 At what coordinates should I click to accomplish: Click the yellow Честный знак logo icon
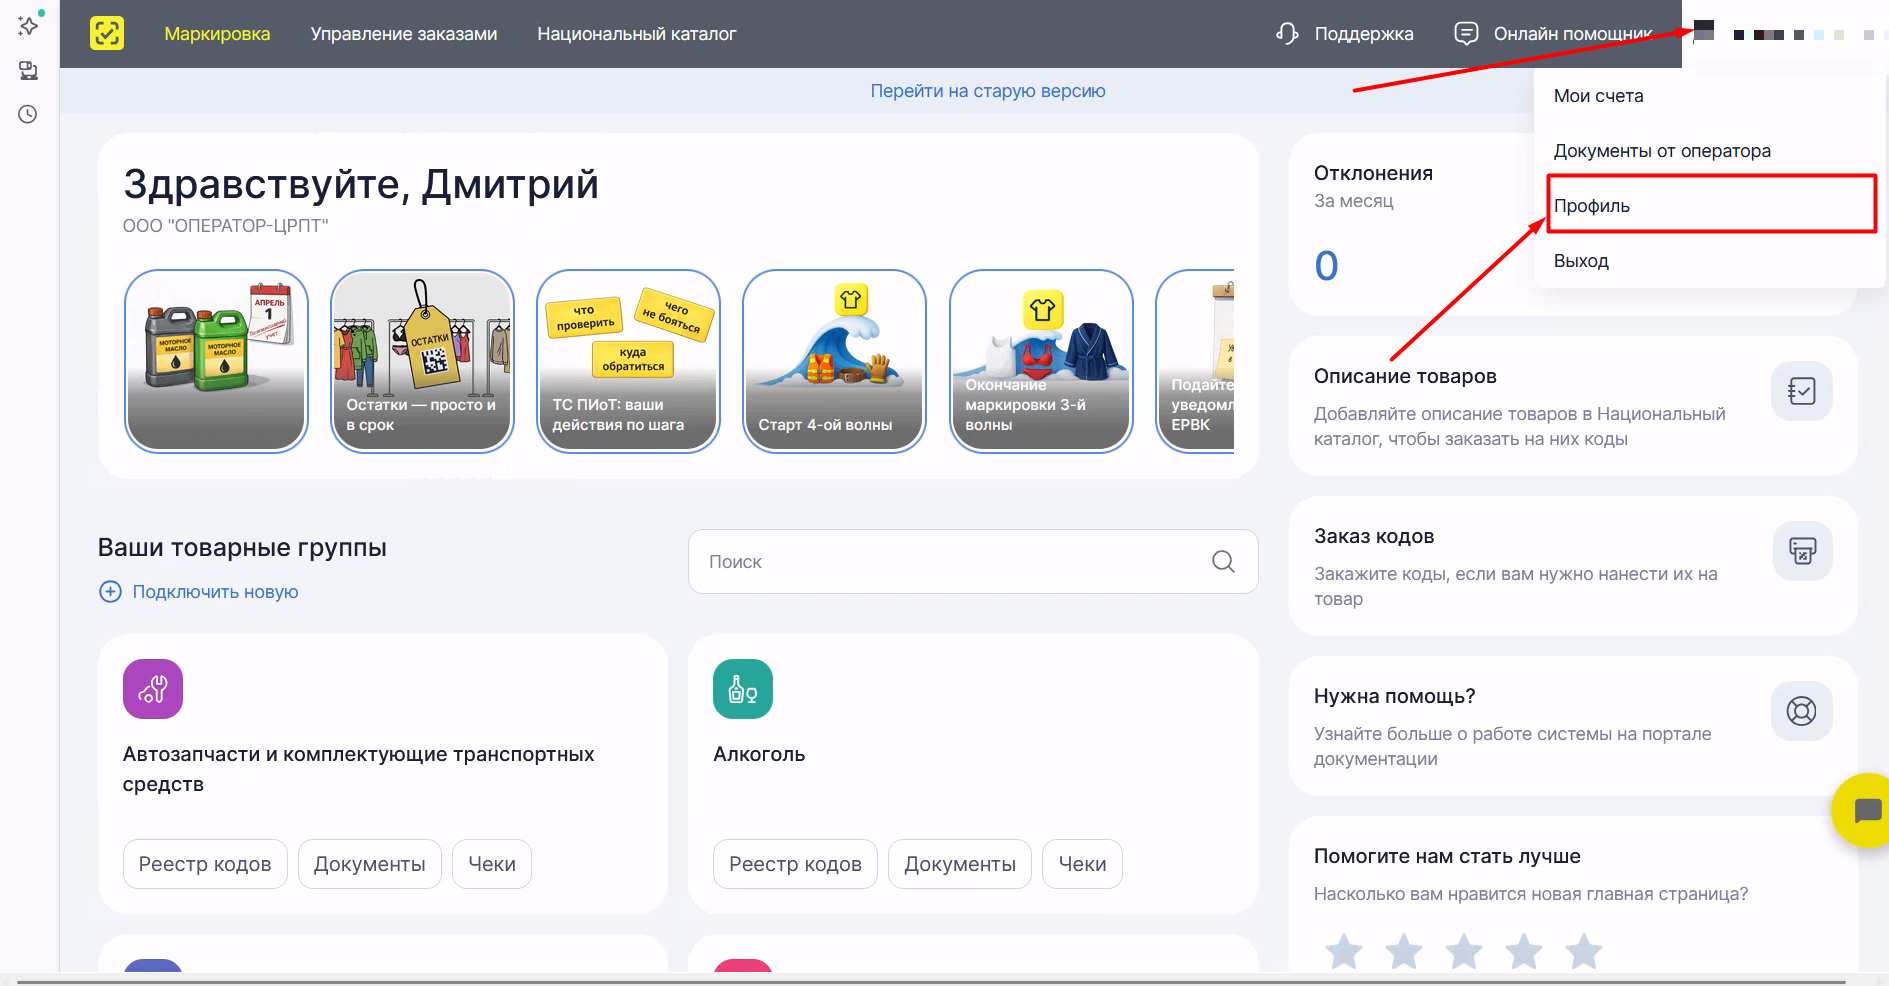pyautogui.click(x=107, y=34)
